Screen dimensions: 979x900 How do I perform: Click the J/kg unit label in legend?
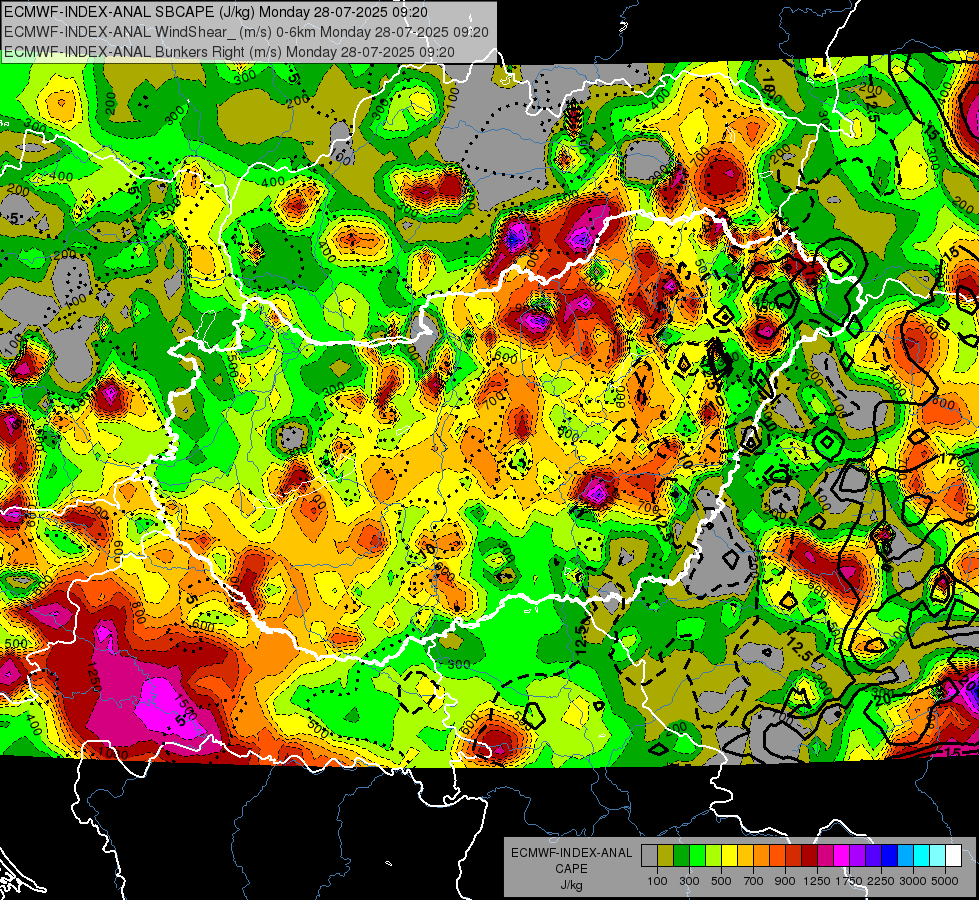tap(571, 885)
